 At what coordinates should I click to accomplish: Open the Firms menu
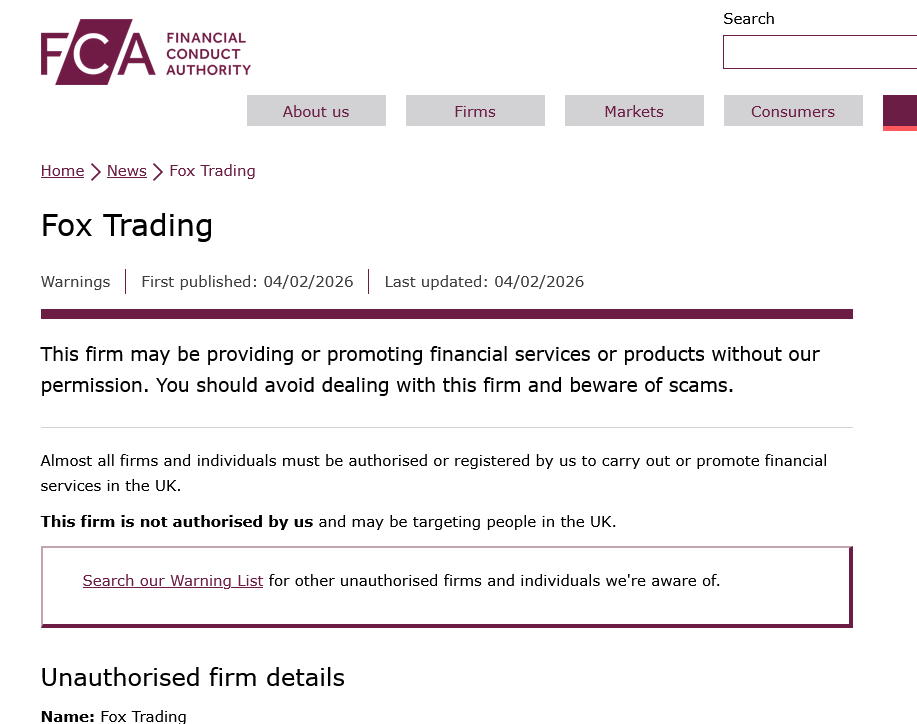475,111
